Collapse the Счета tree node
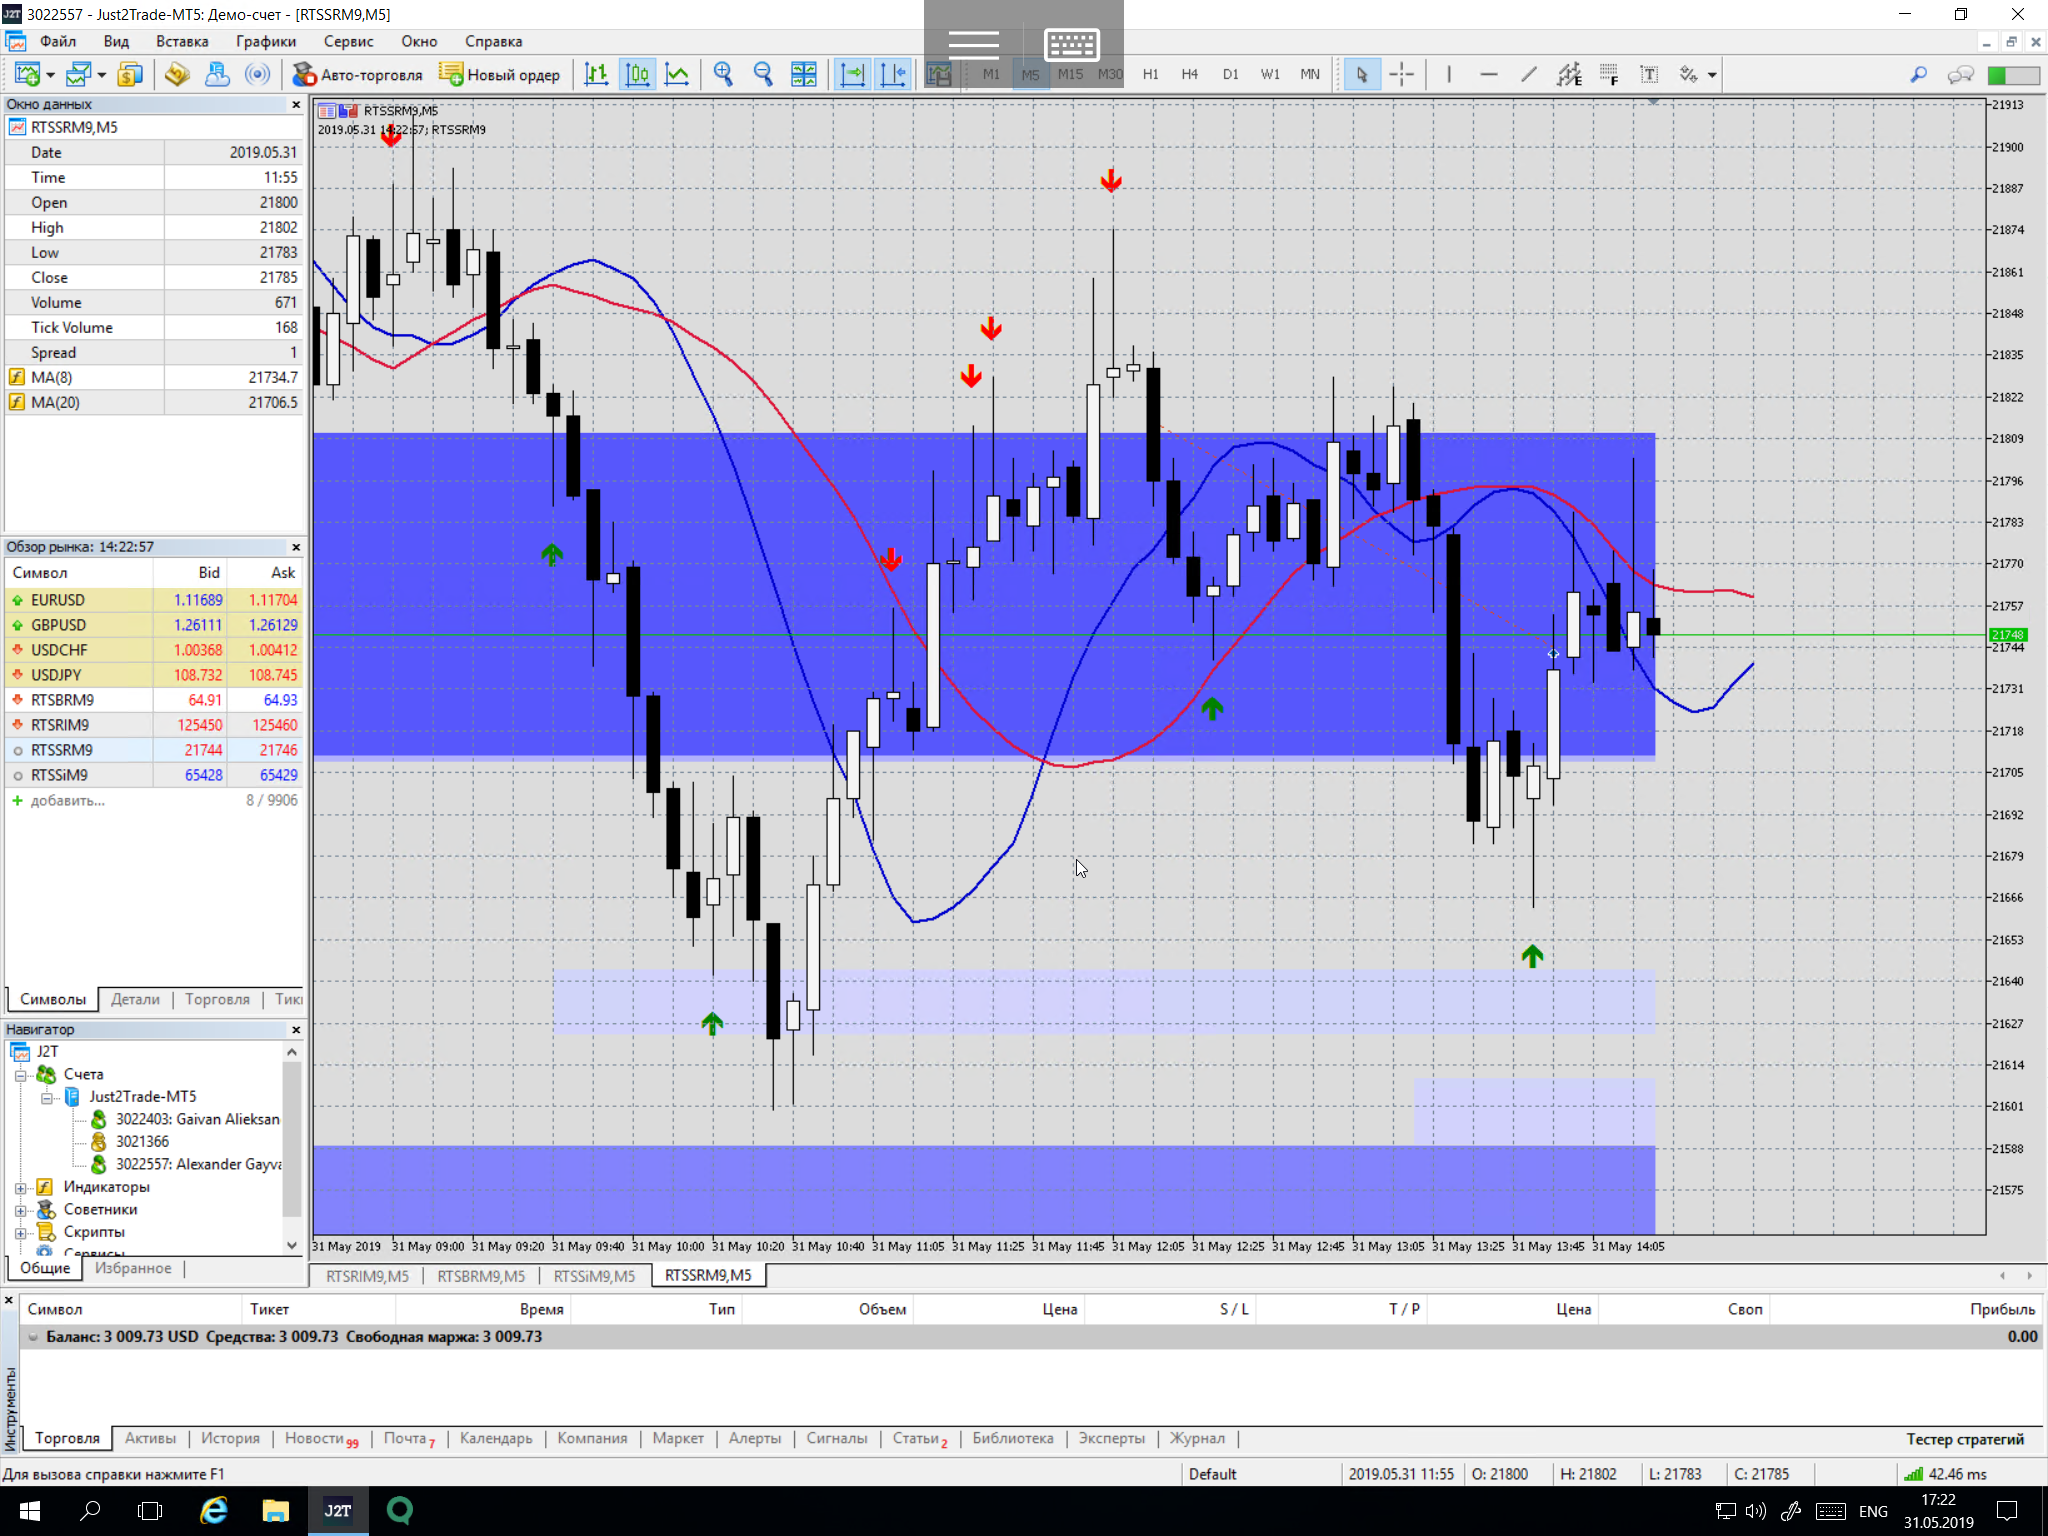This screenshot has height=1536, width=2048. (x=20, y=1075)
